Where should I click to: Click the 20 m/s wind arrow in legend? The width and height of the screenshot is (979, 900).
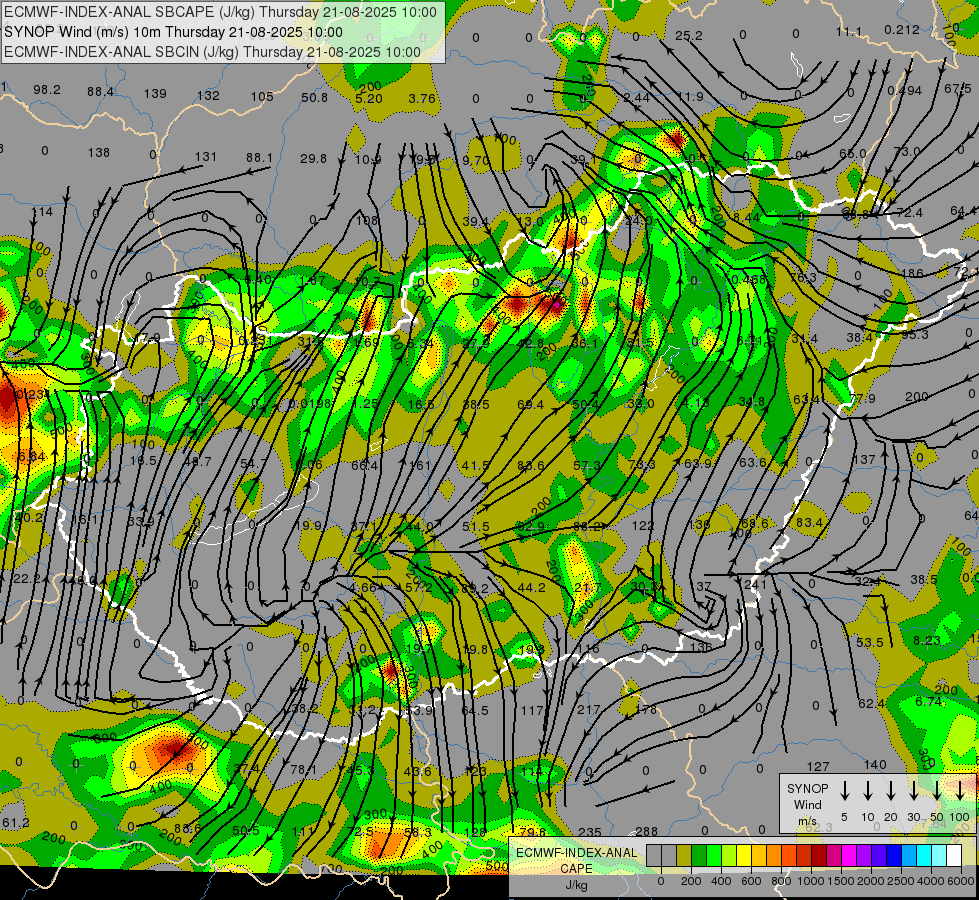point(890,790)
